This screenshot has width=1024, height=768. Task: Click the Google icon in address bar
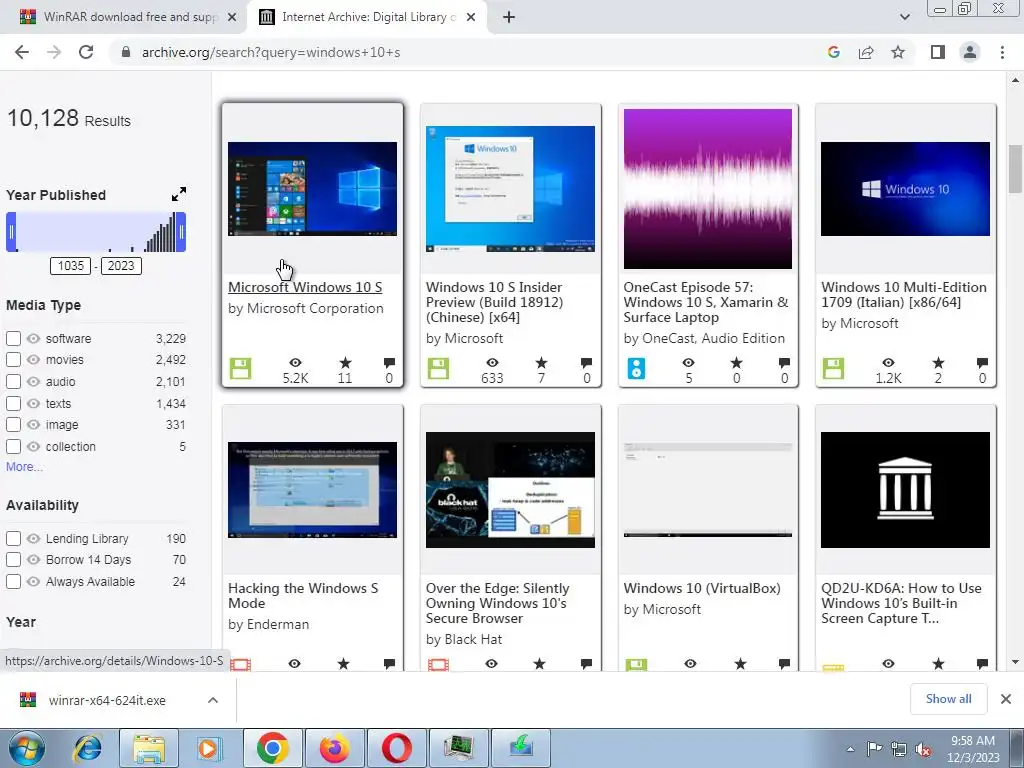(x=833, y=52)
